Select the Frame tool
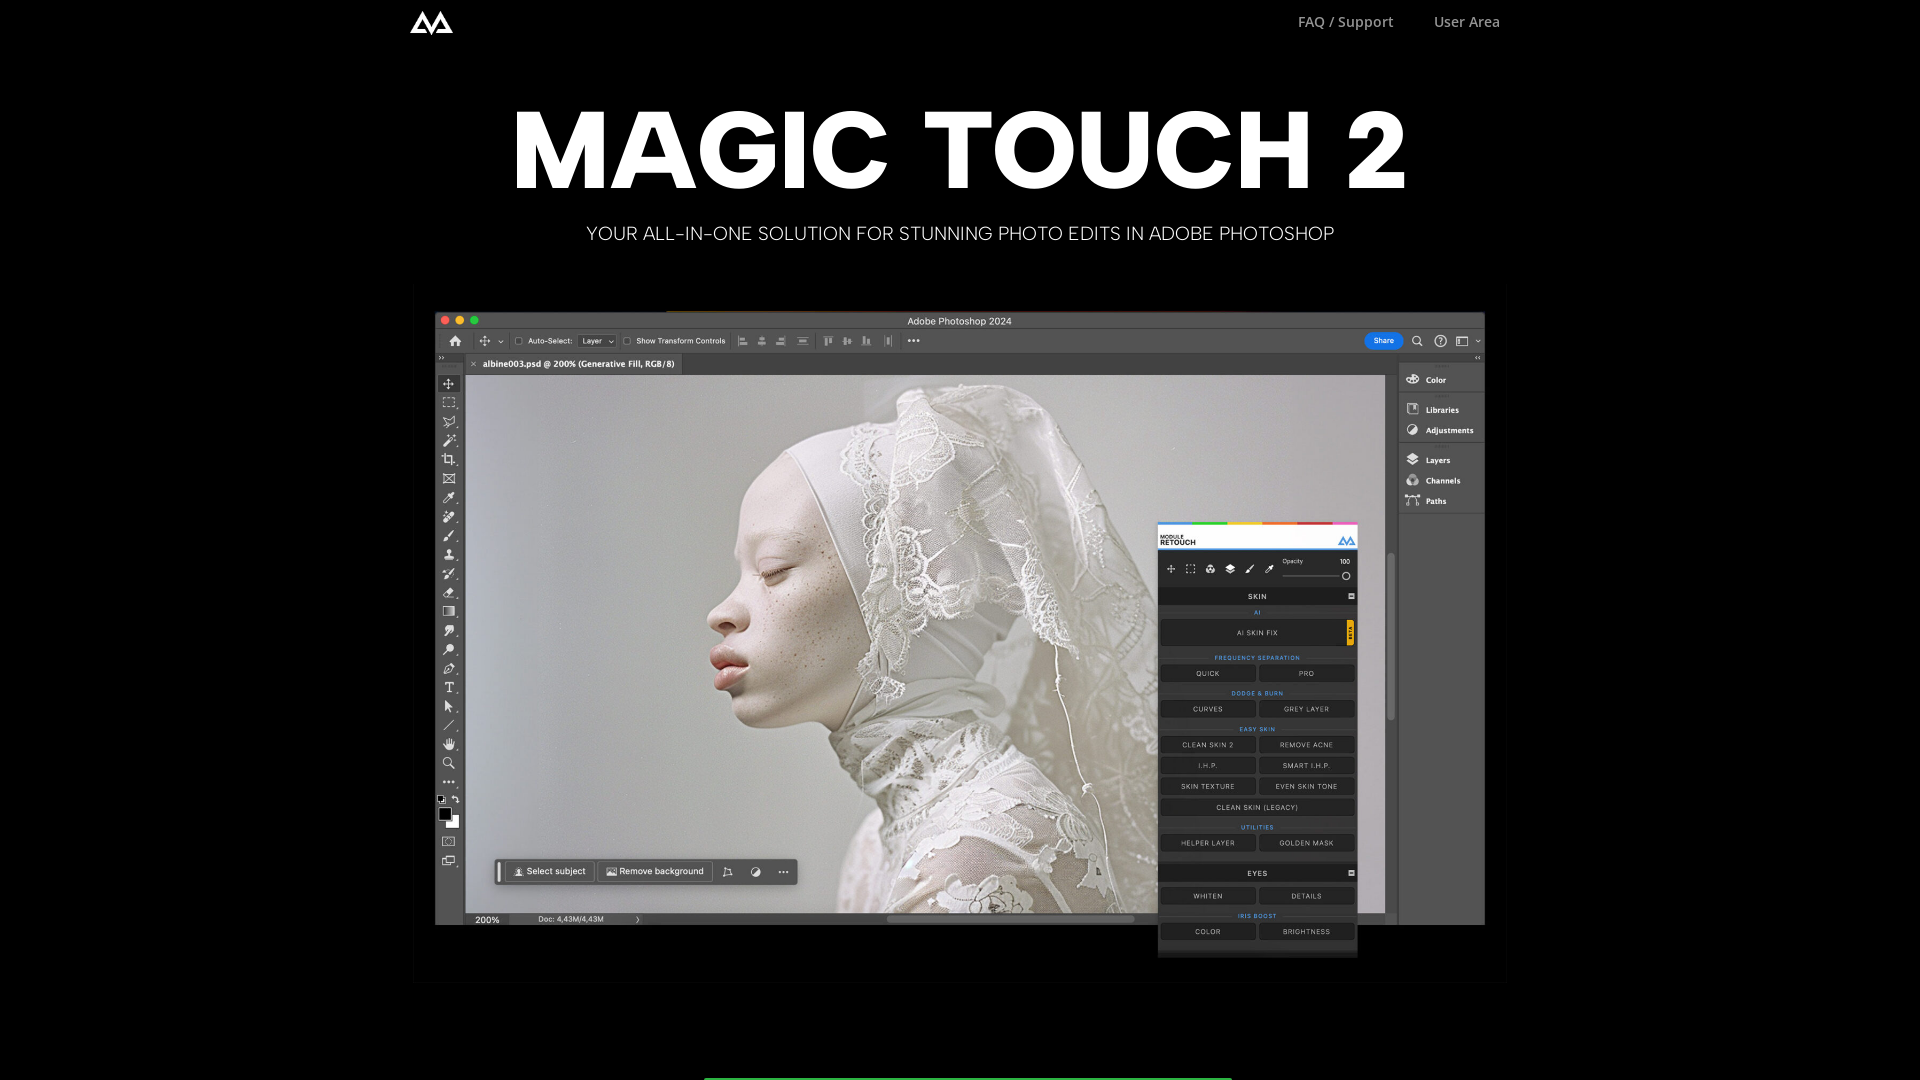This screenshot has height=1080, width=1920. 449,478
